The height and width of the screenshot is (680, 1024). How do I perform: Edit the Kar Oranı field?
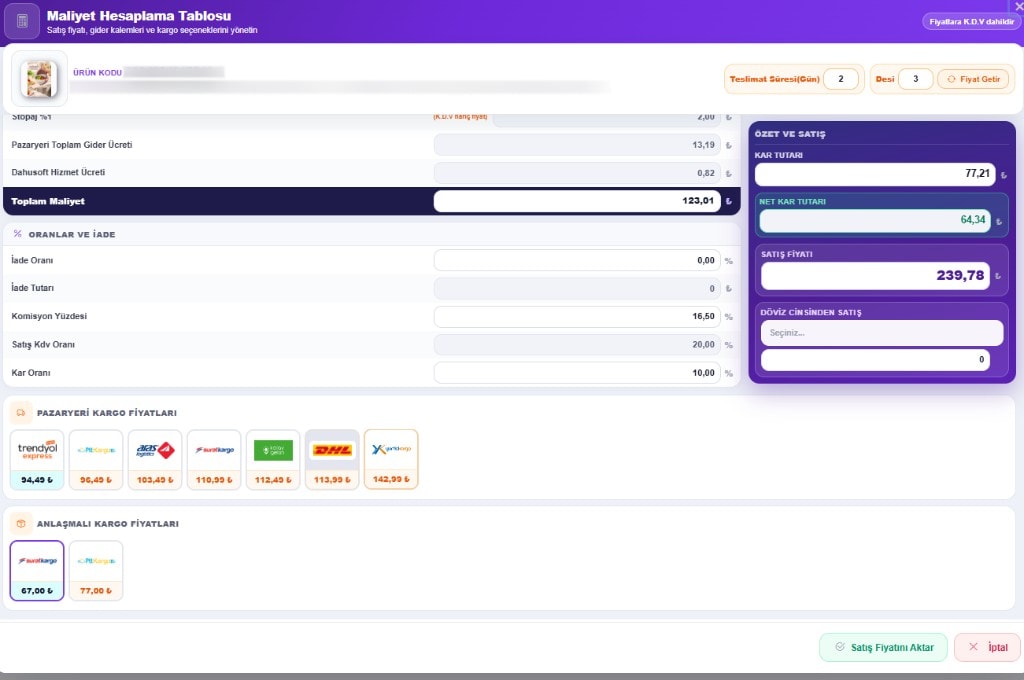[577, 373]
